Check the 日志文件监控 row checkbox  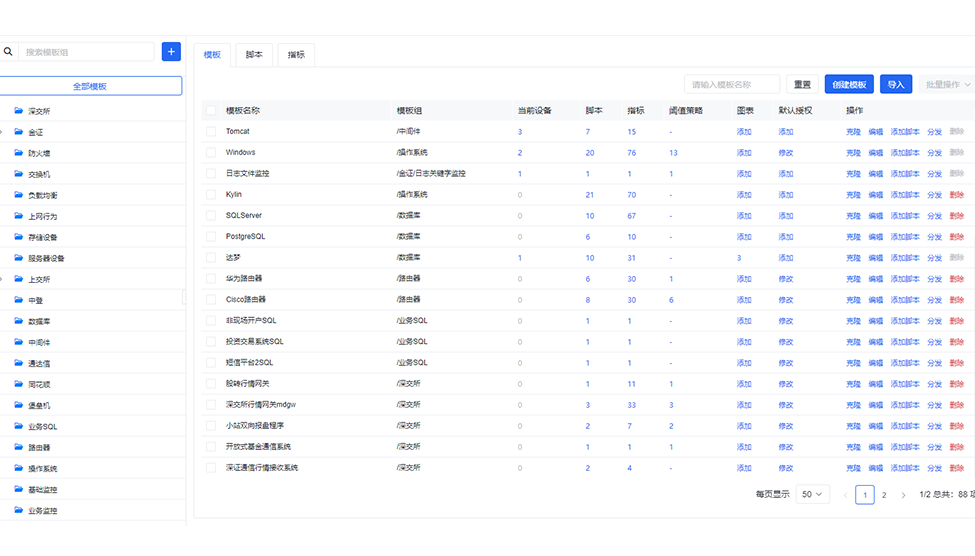pyautogui.click(x=211, y=174)
